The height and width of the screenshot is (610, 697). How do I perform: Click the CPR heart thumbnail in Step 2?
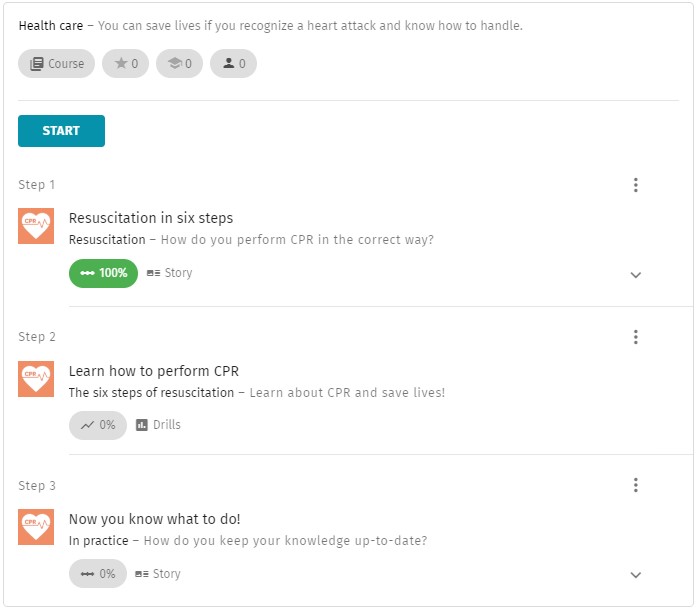(36, 379)
